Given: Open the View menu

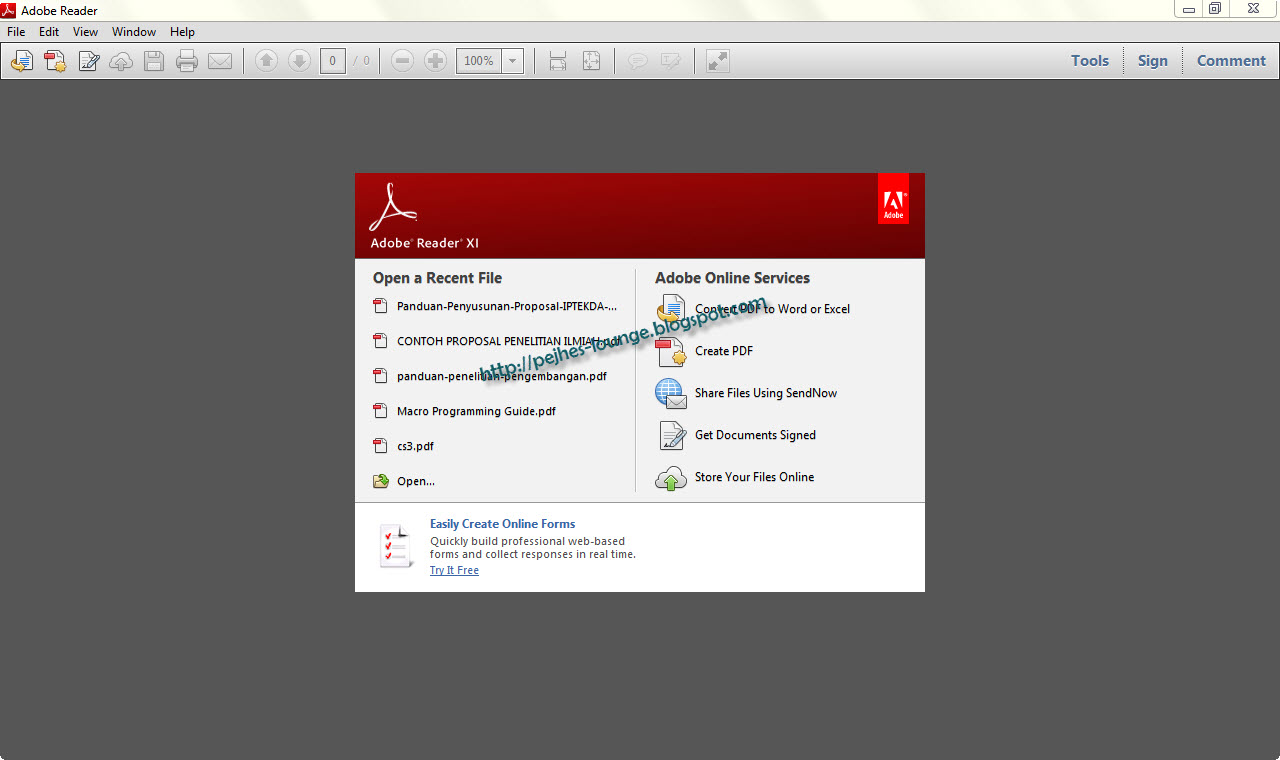Looking at the screenshot, I should (x=86, y=32).
